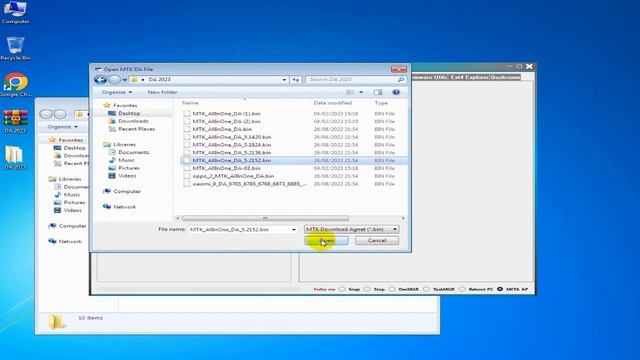Switch to the Ext4 Explorer tab
The width and height of the screenshot is (640, 360).
point(469,77)
